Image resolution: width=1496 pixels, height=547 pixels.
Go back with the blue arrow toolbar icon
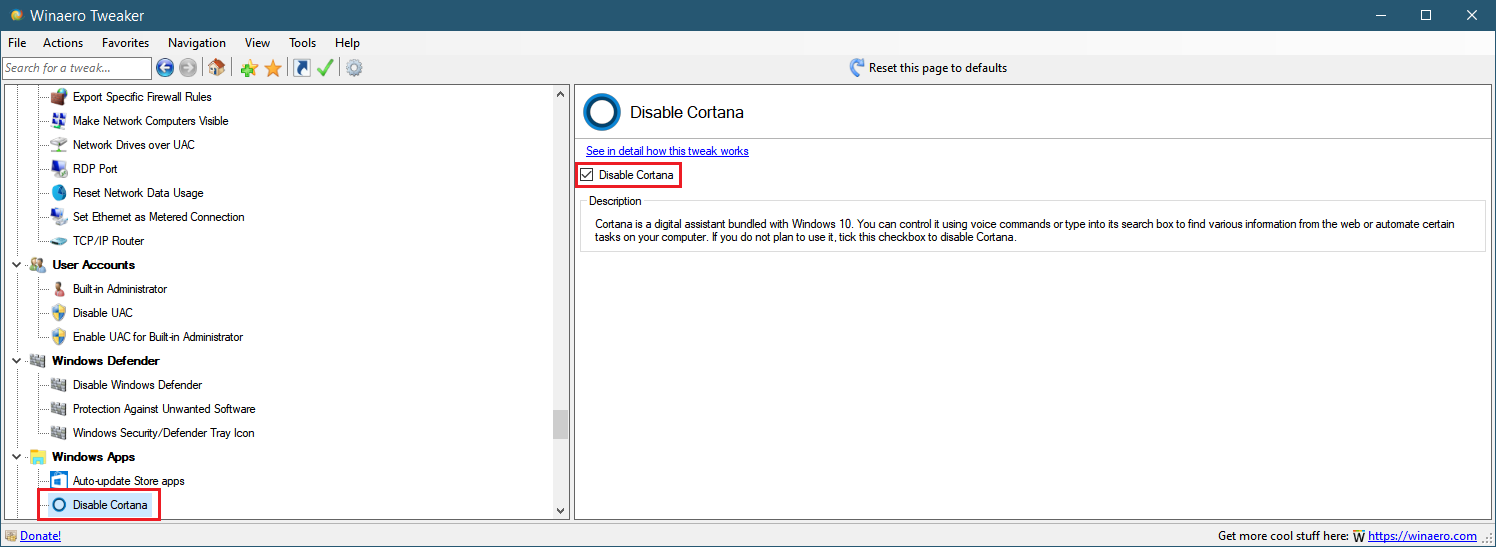[x=165, y=68]
